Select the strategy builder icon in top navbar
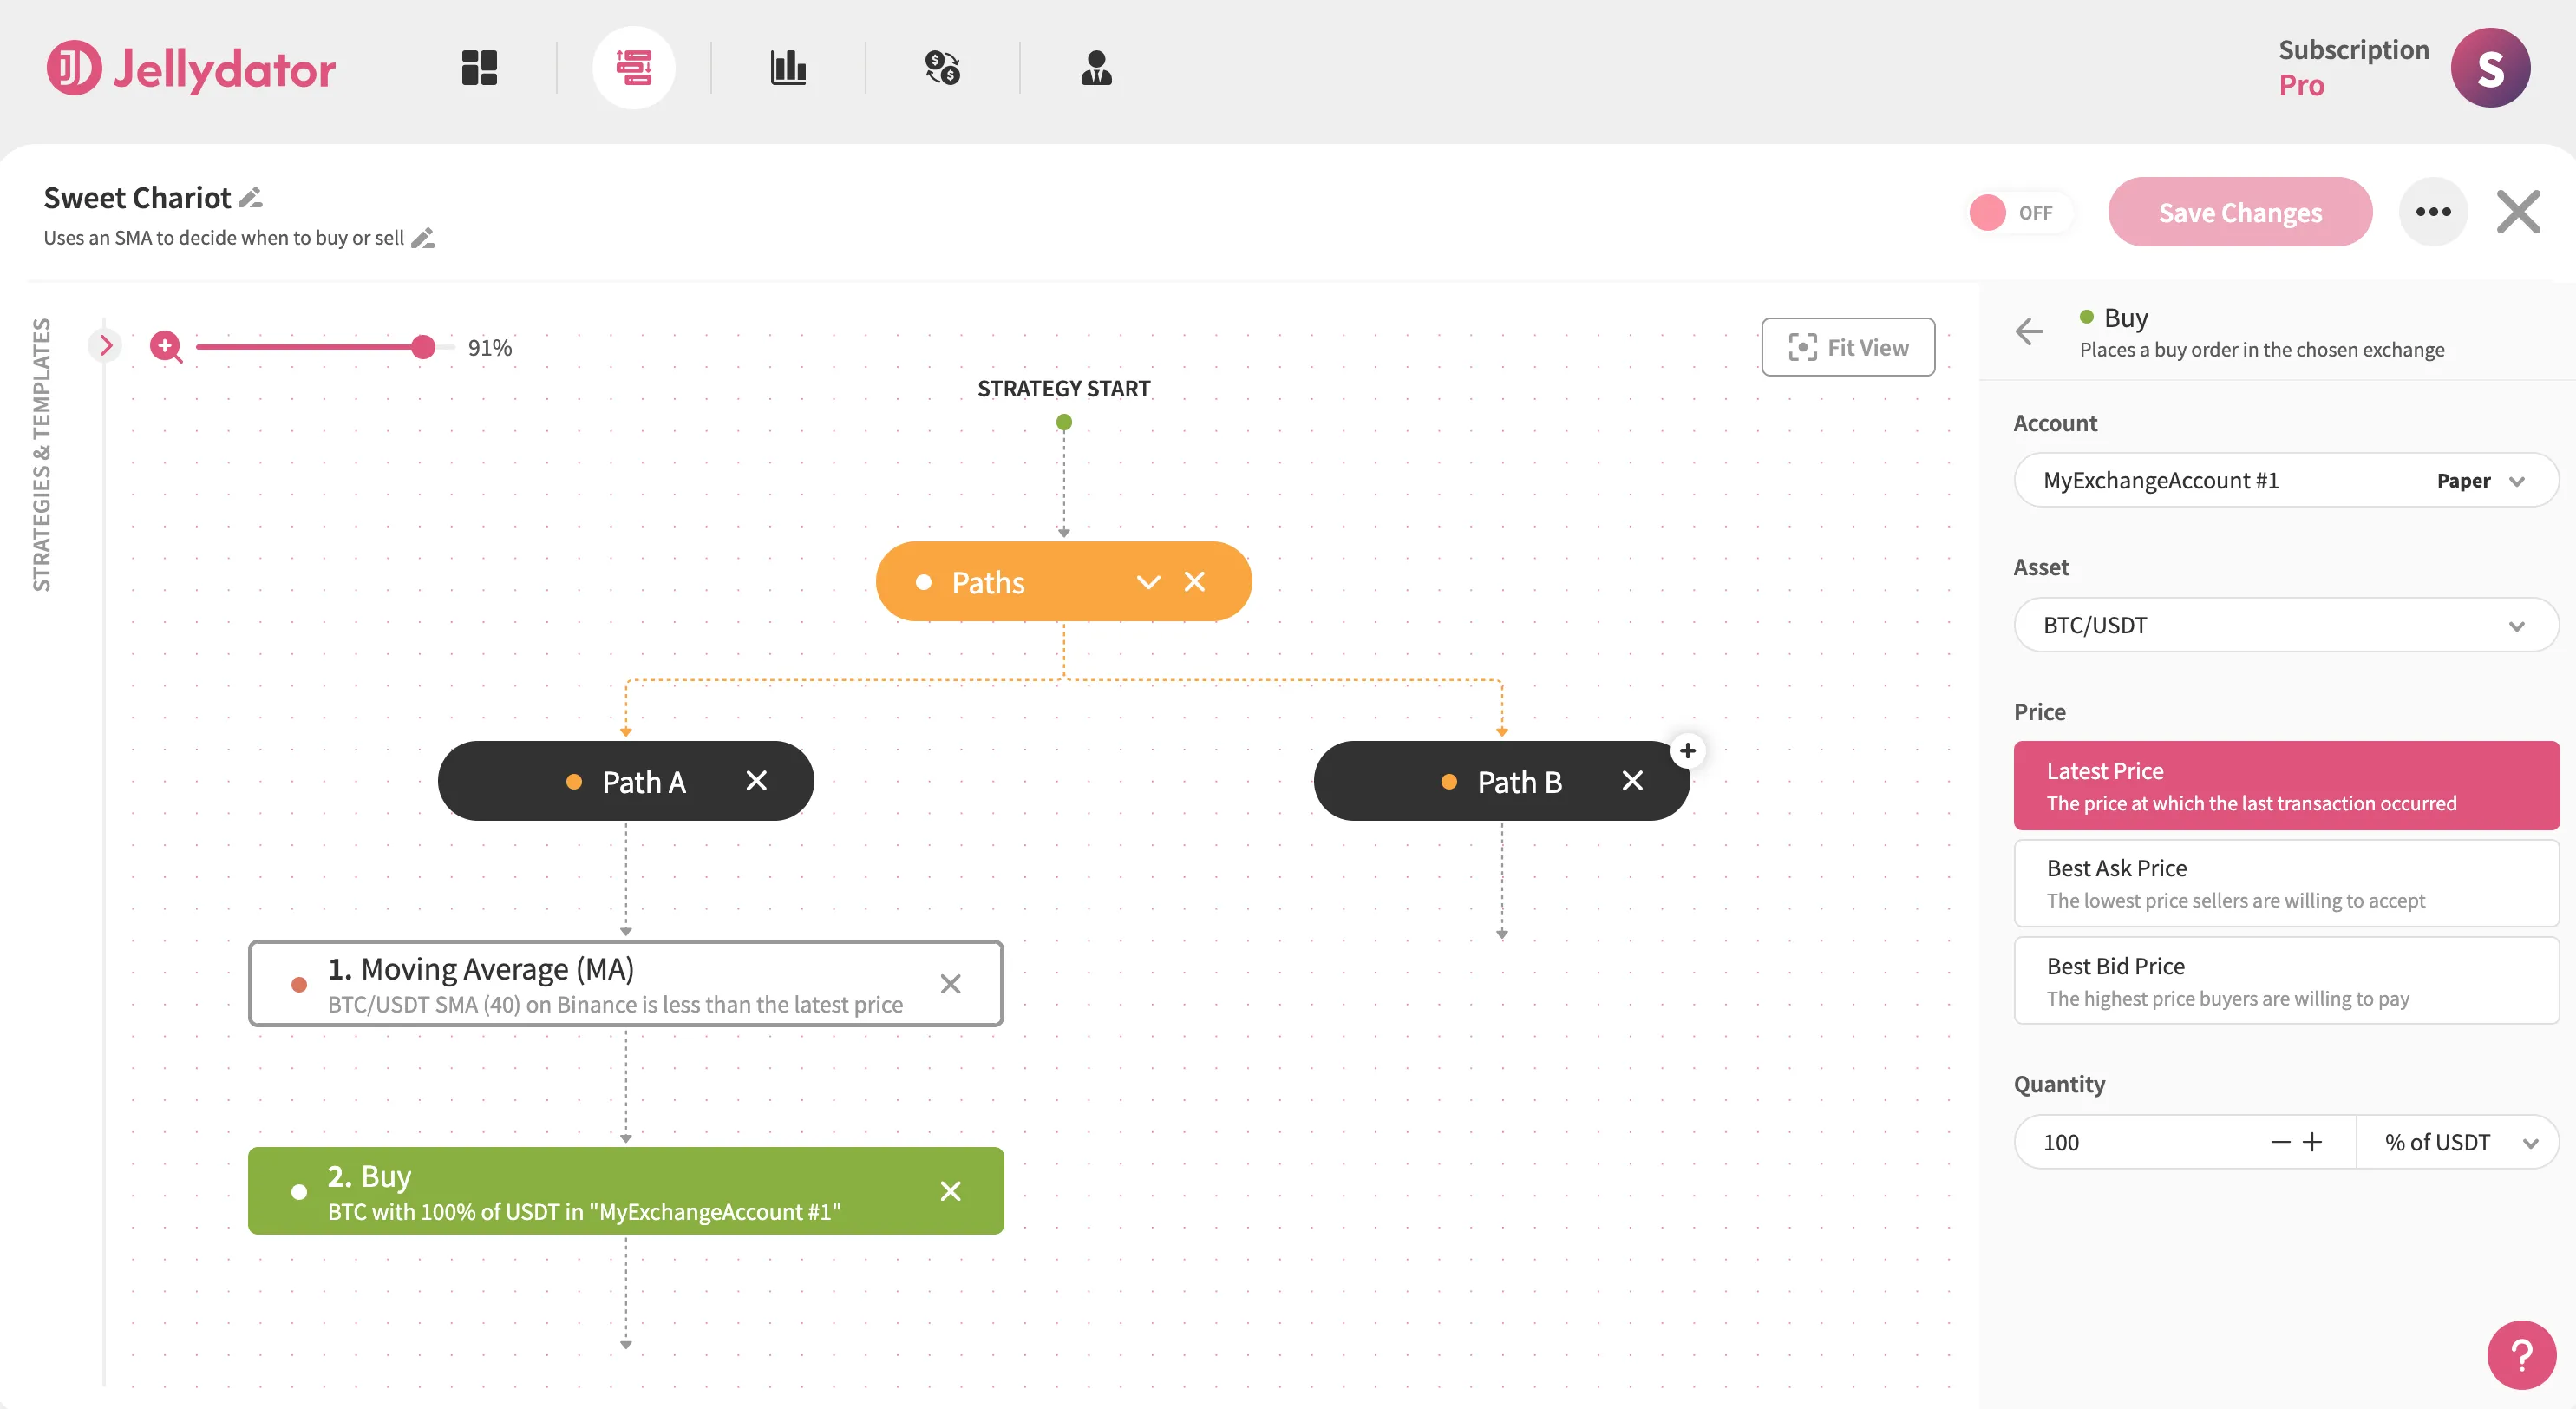Viewport: 2576px width, 1409px height. coord(634,67)
